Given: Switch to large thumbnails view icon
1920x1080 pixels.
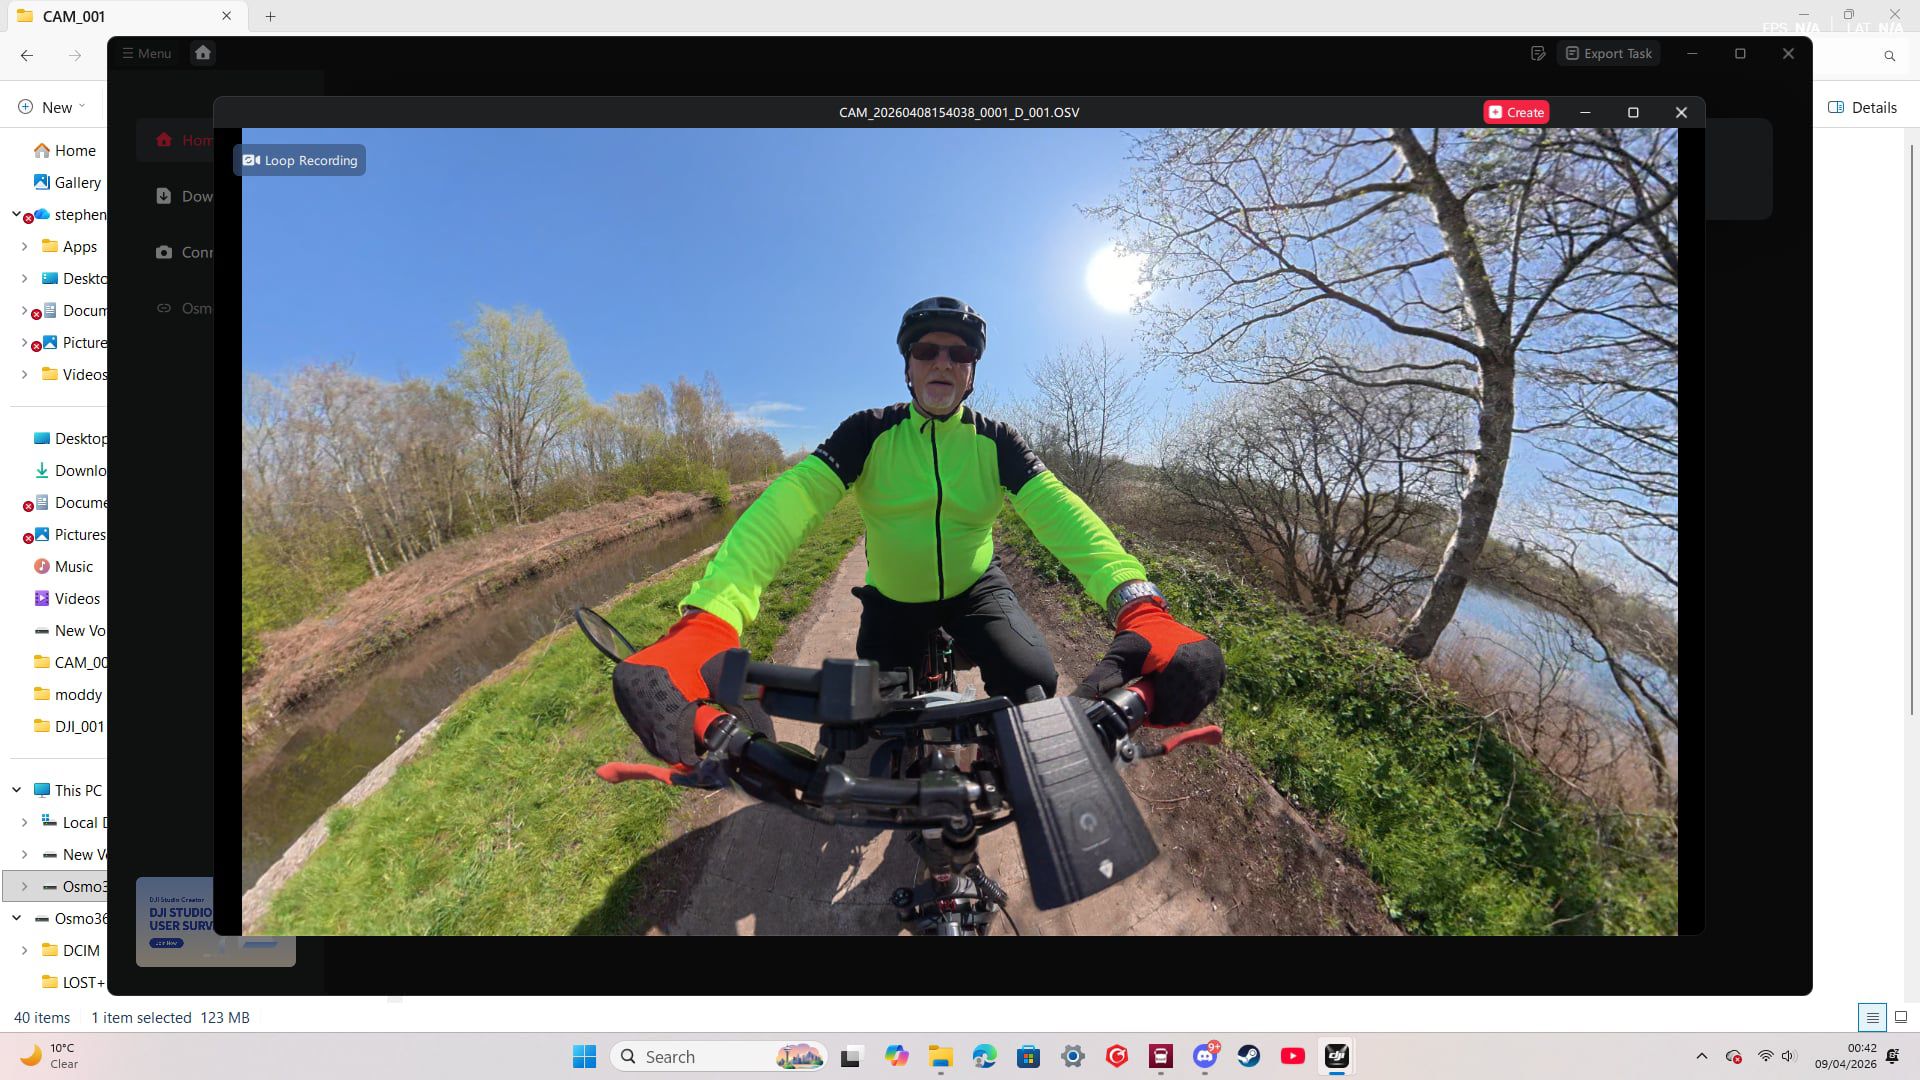Looking at the screenshot, I should coord(1901,1017).
